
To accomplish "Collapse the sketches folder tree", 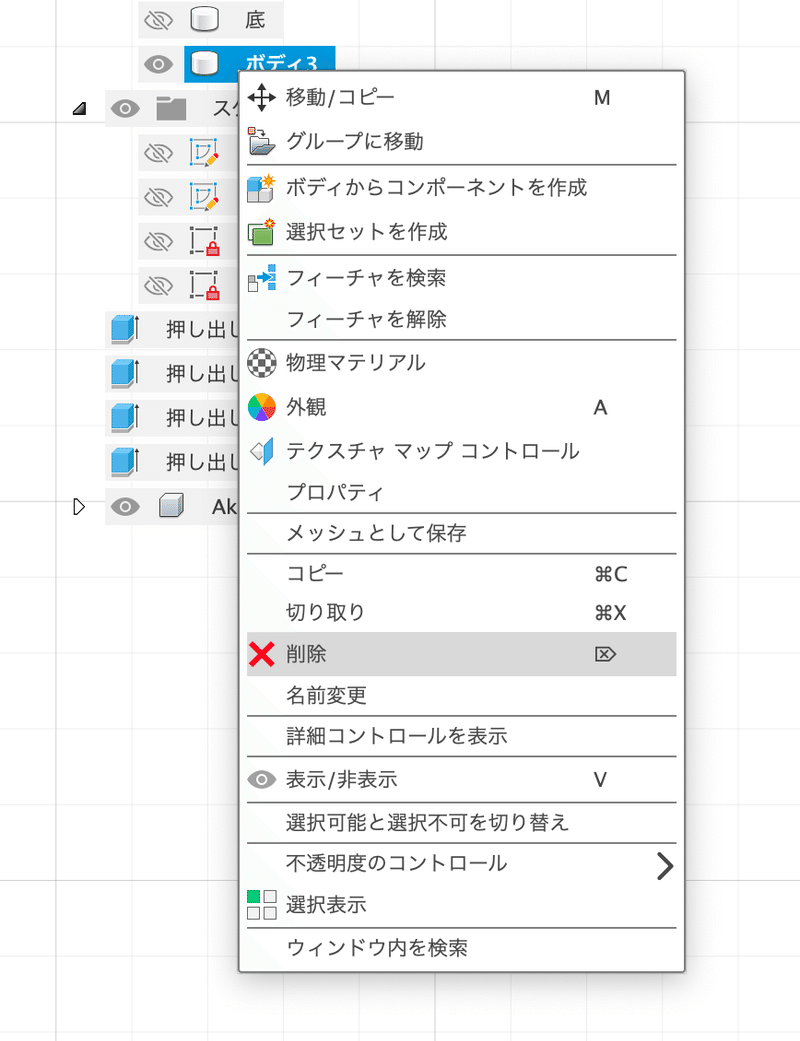I will click(79, 109).
